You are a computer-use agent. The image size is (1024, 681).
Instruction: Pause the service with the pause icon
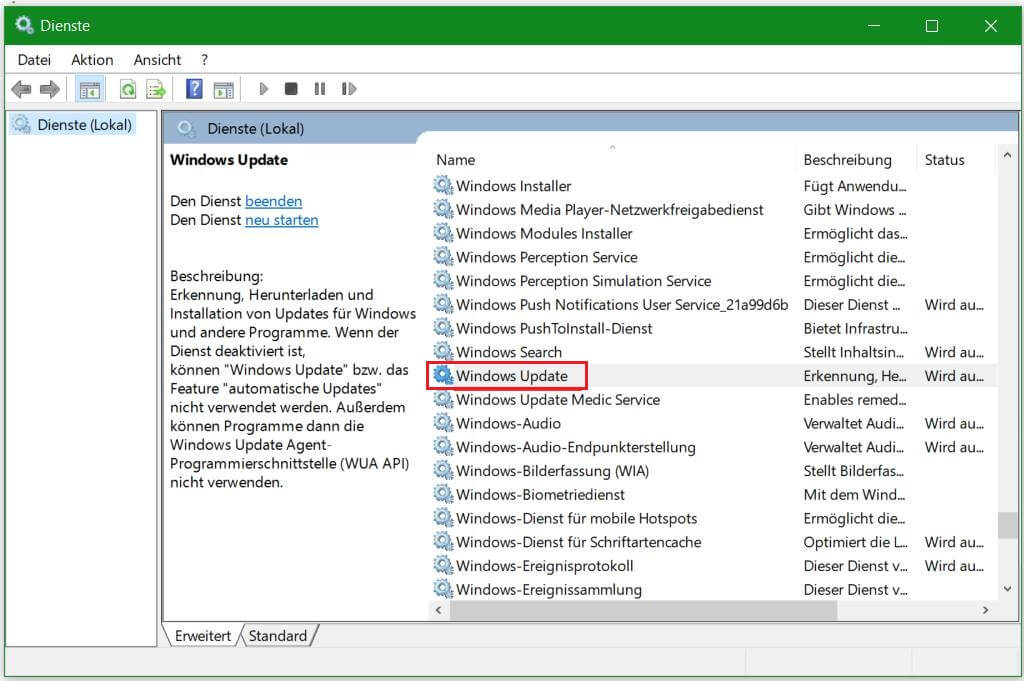(x=319, y=89)
